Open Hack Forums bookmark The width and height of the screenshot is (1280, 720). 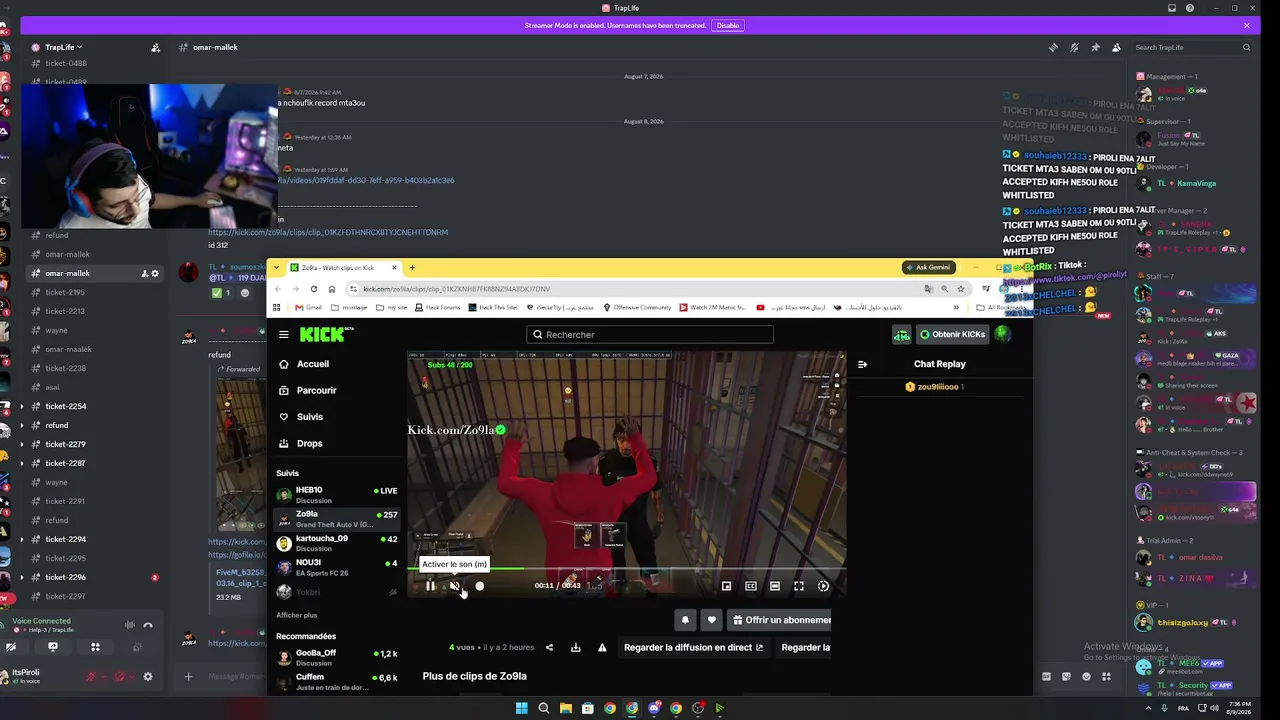[x=437, y=307]
